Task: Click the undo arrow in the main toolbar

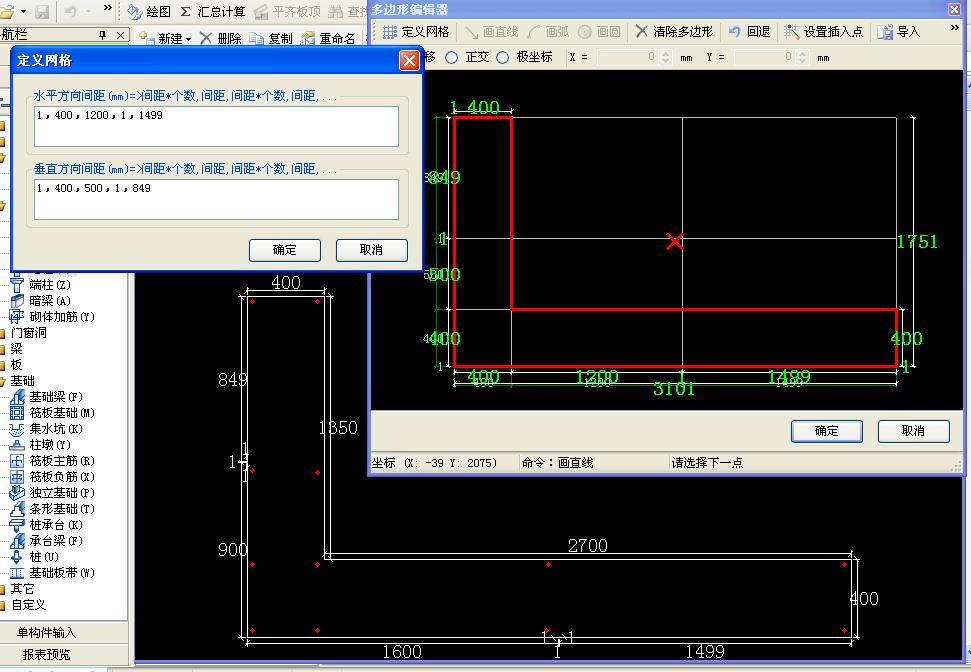Action: point(71,11)
